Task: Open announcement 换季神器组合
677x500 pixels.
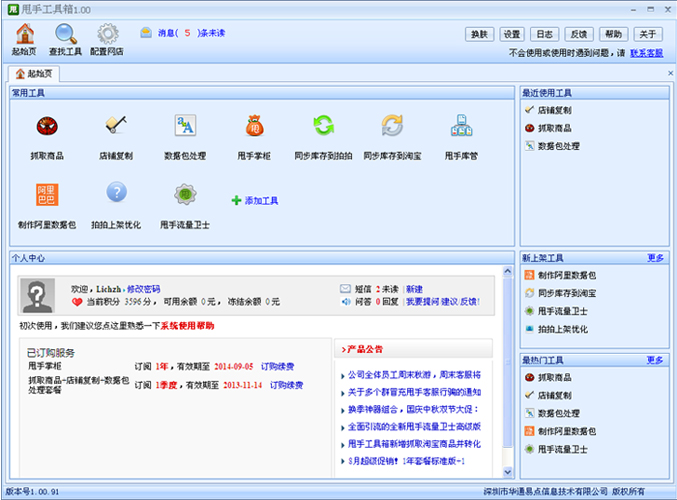Action: (413, 409)
